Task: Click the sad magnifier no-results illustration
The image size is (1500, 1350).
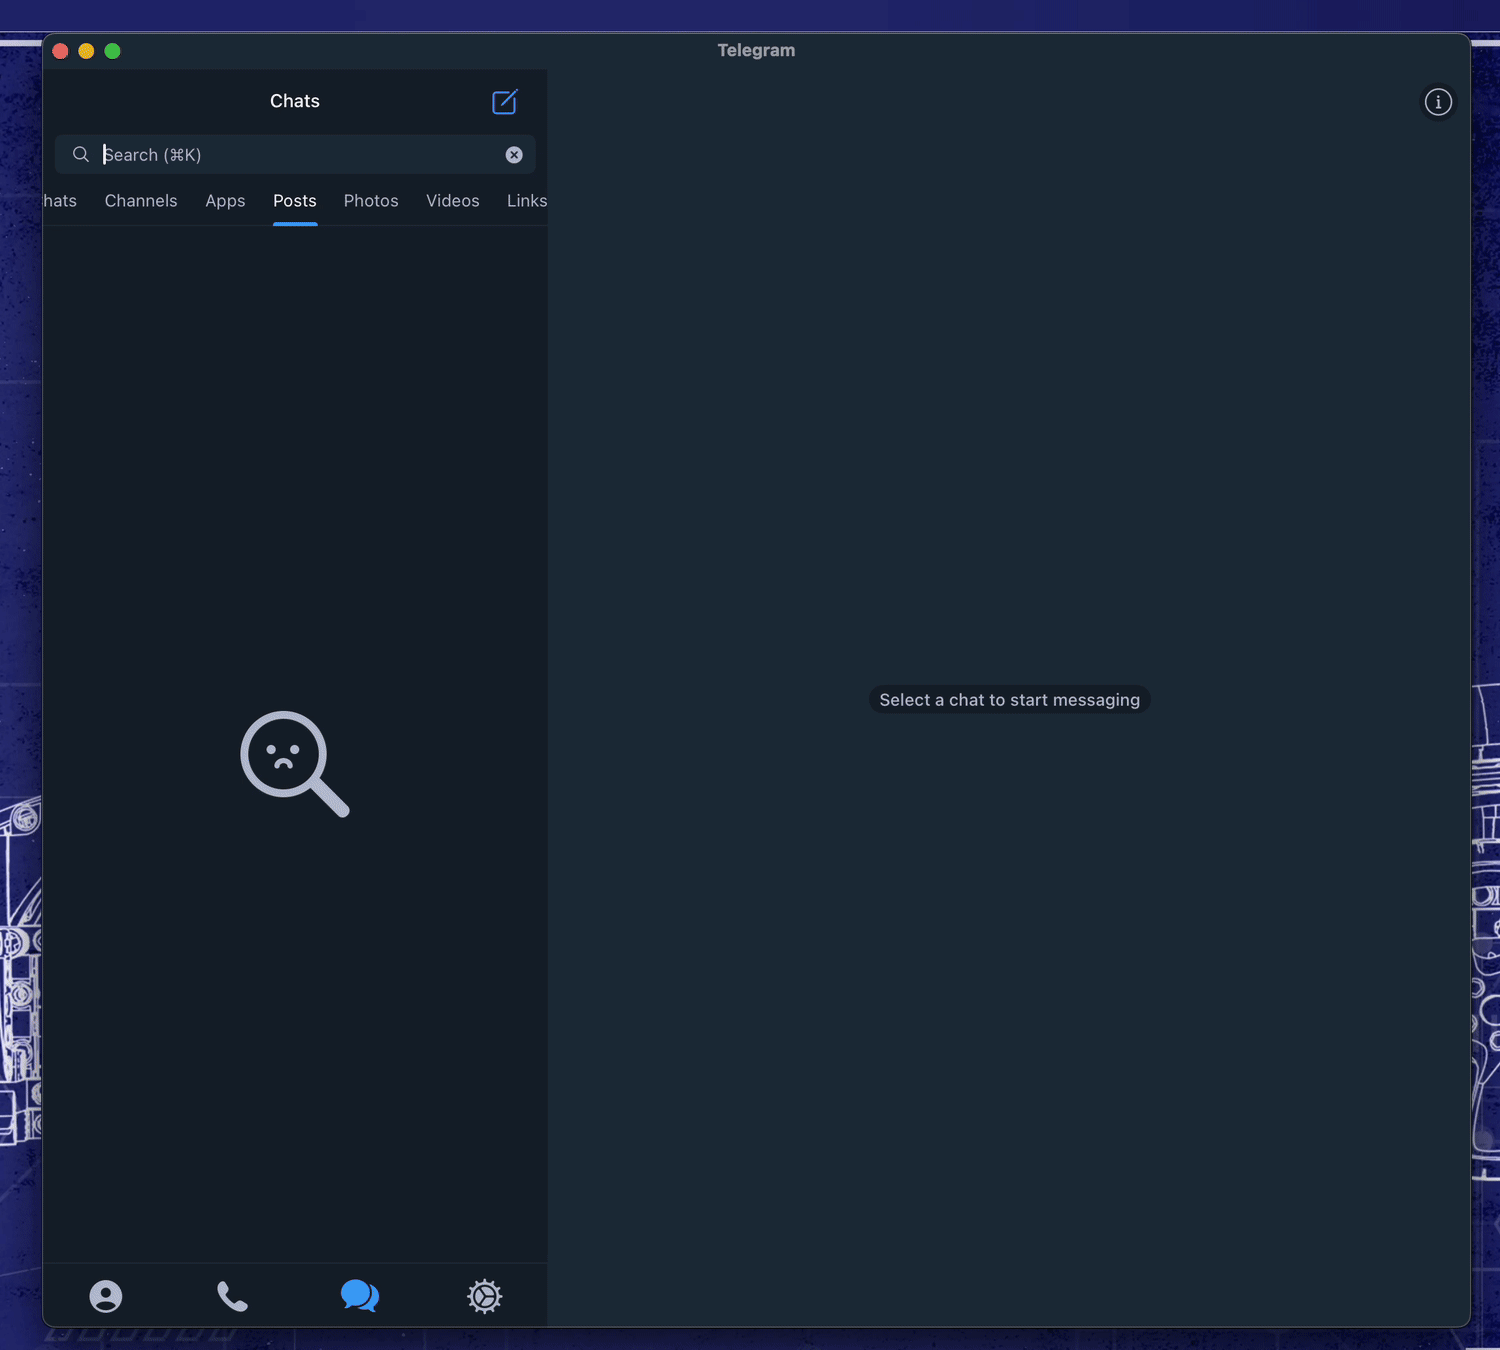Action: click(294, 763)
